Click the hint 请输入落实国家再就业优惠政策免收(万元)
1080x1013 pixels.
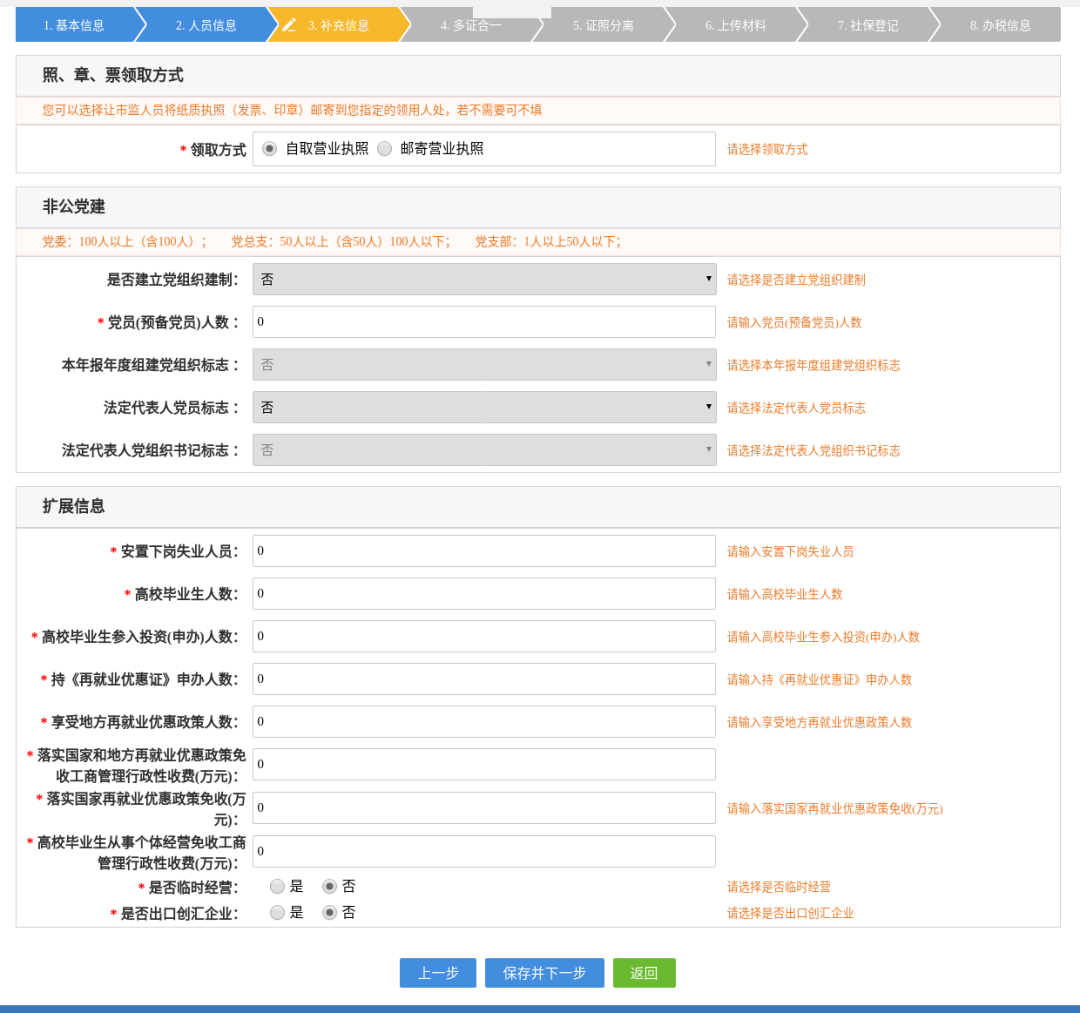click(835, 808)
